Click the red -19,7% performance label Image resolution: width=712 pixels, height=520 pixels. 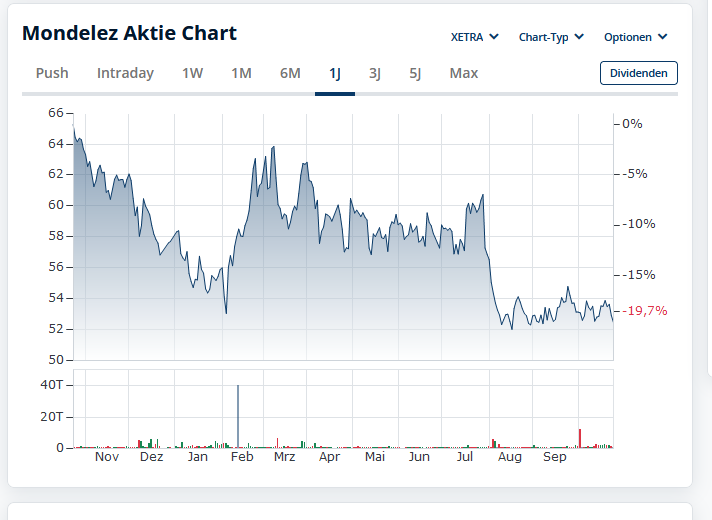click(646, 311)
